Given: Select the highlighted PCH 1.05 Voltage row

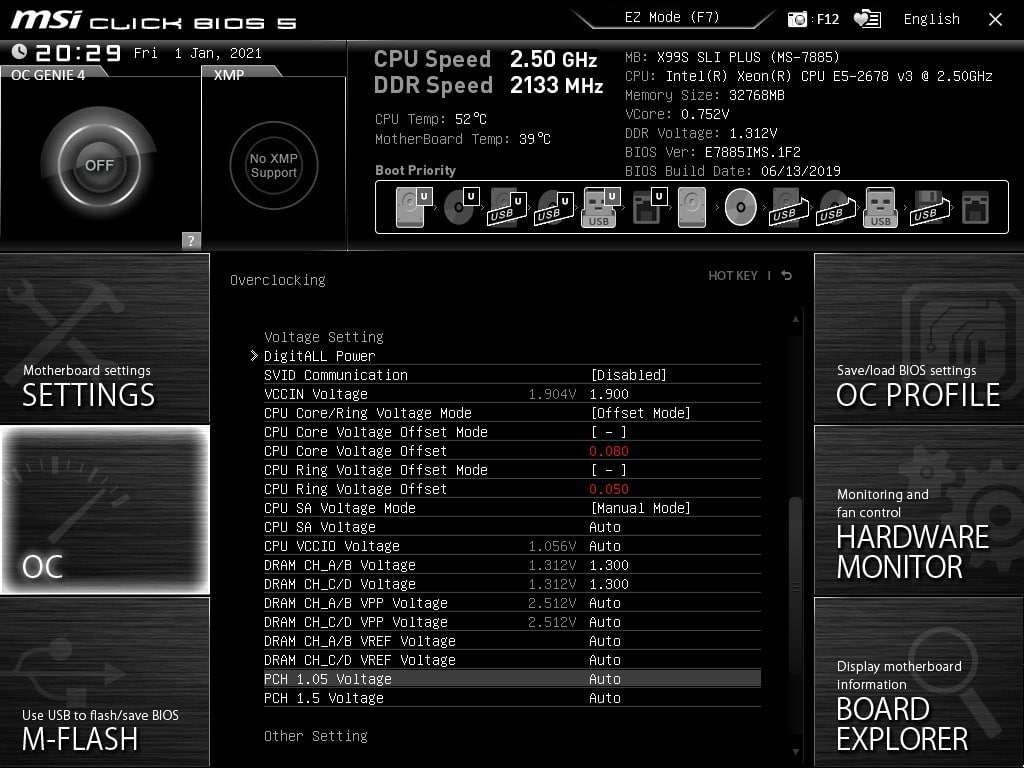Looking at the screenshot, I should pyautogui.click(x=512, y=679).
